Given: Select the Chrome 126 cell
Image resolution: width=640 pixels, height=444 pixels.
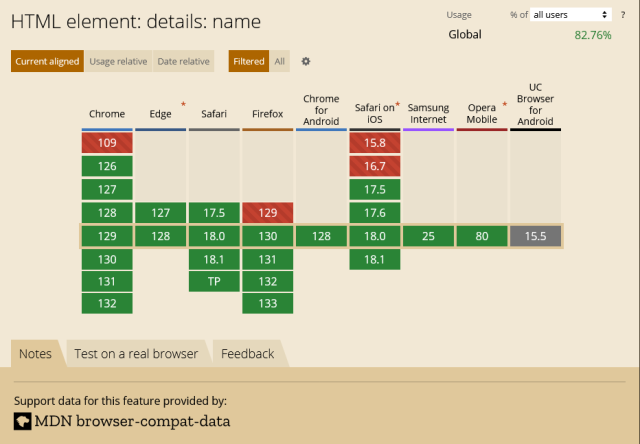Looking at the screenshot, I should (x=107, y=166).
